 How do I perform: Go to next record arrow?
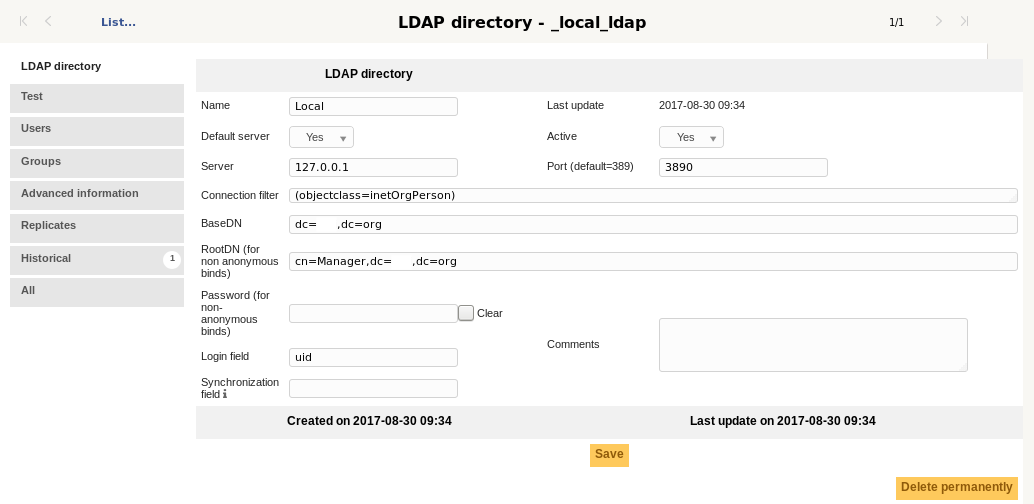tap(938, 21)
